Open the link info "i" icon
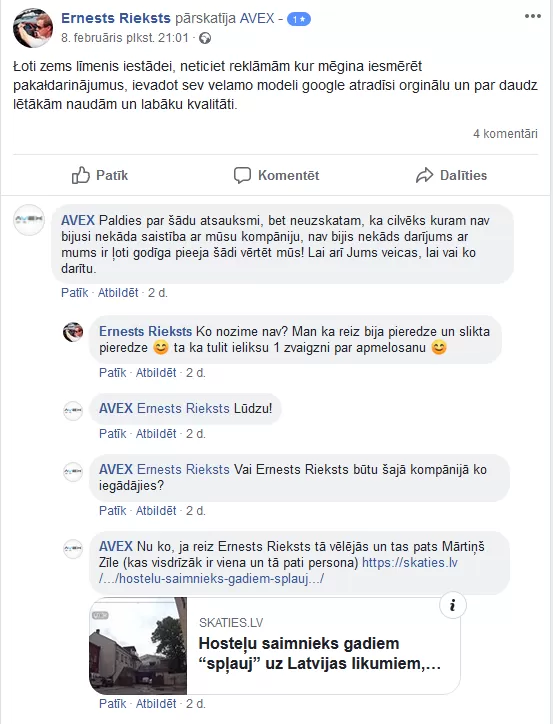 452,605
